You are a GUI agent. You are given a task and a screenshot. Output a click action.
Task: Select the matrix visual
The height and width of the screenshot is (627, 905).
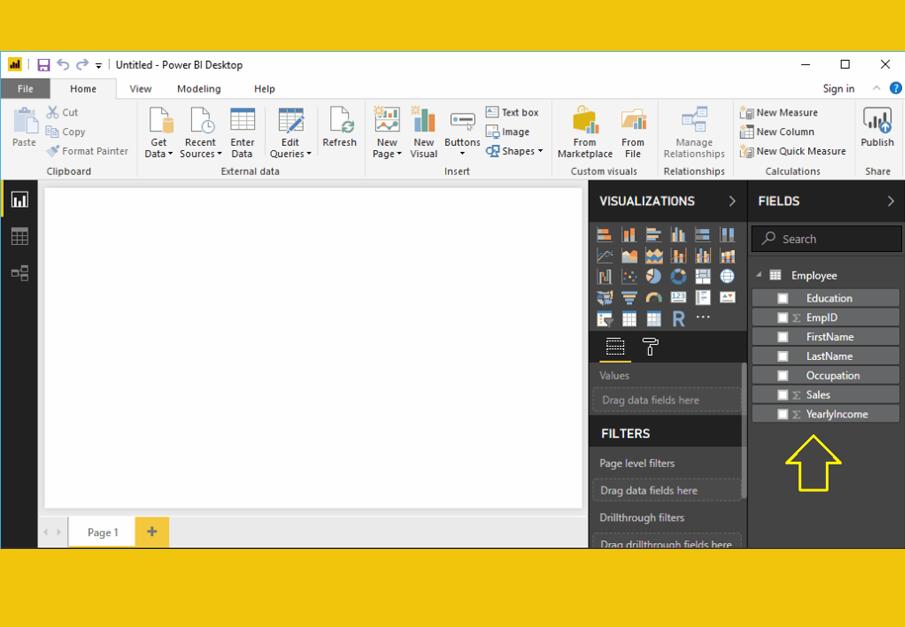pyautogui.click(x=653, y=319)
